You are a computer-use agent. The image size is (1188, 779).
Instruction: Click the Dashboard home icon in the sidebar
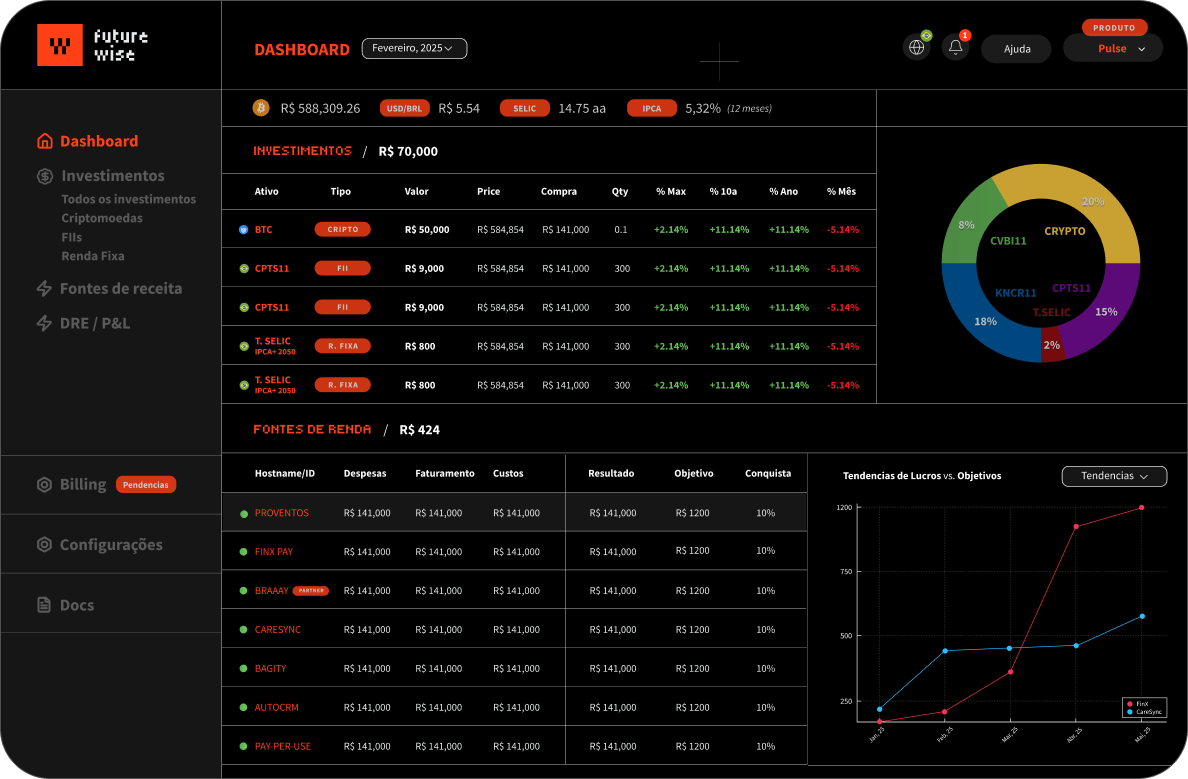[x=45, y=141]
